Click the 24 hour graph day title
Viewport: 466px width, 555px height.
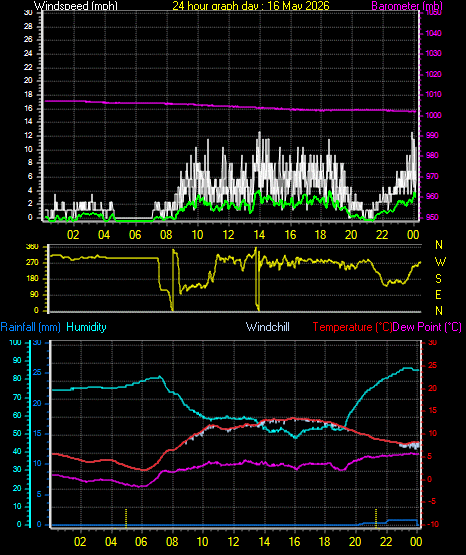pos(251,6)
